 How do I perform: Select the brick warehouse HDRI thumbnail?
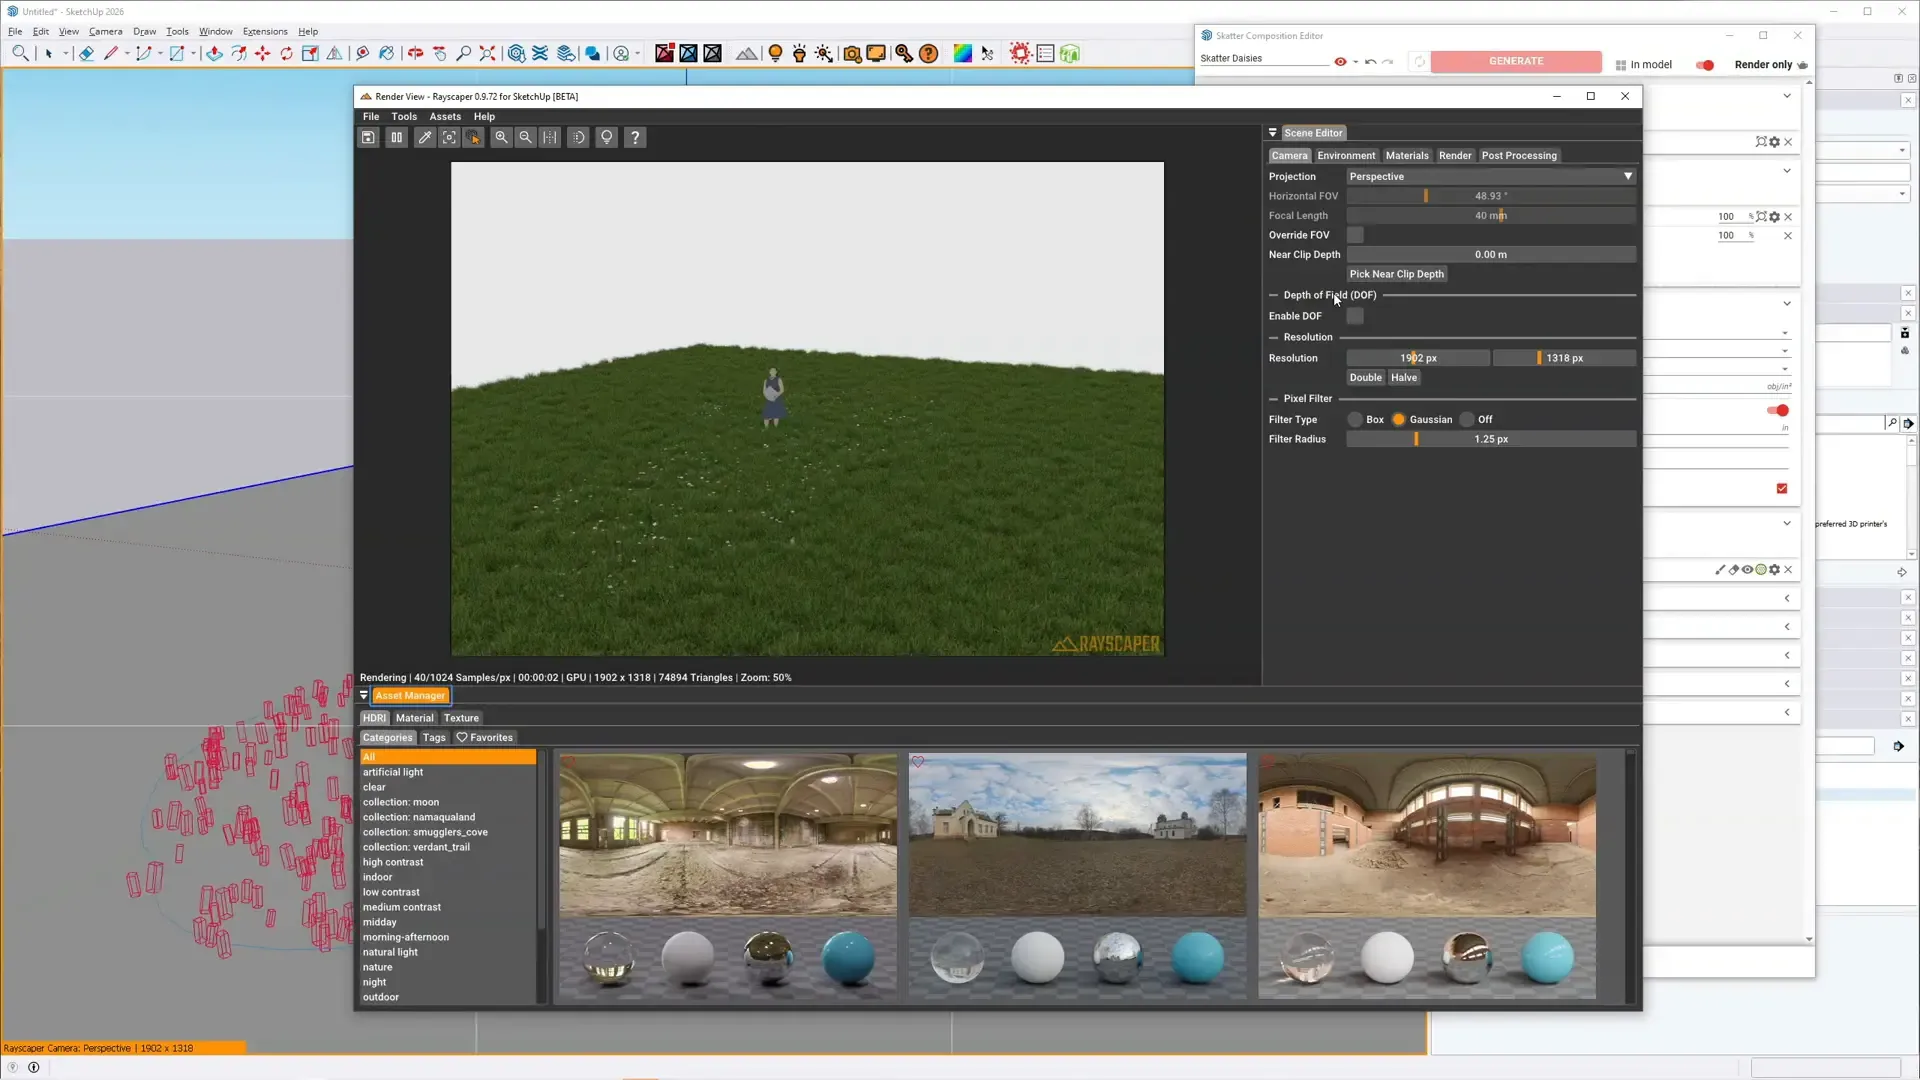(1427, 876)
